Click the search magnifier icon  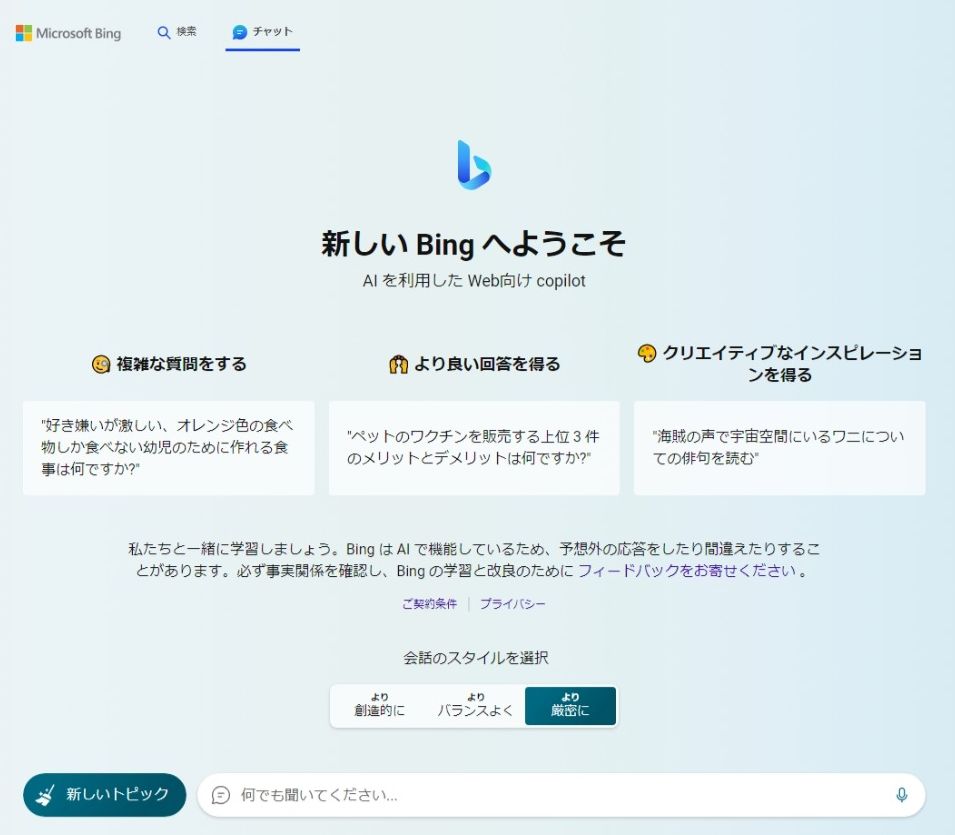point(164,33)
